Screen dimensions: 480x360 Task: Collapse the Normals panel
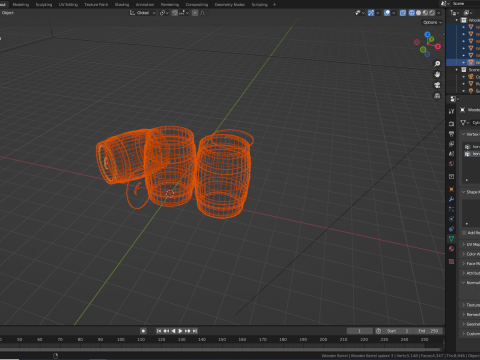[x=463, y=282]
